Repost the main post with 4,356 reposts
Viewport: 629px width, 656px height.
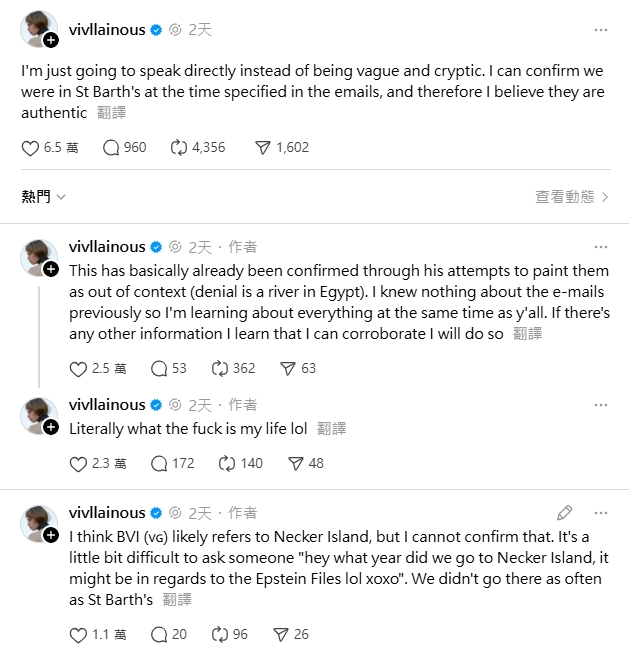point(180,148)
